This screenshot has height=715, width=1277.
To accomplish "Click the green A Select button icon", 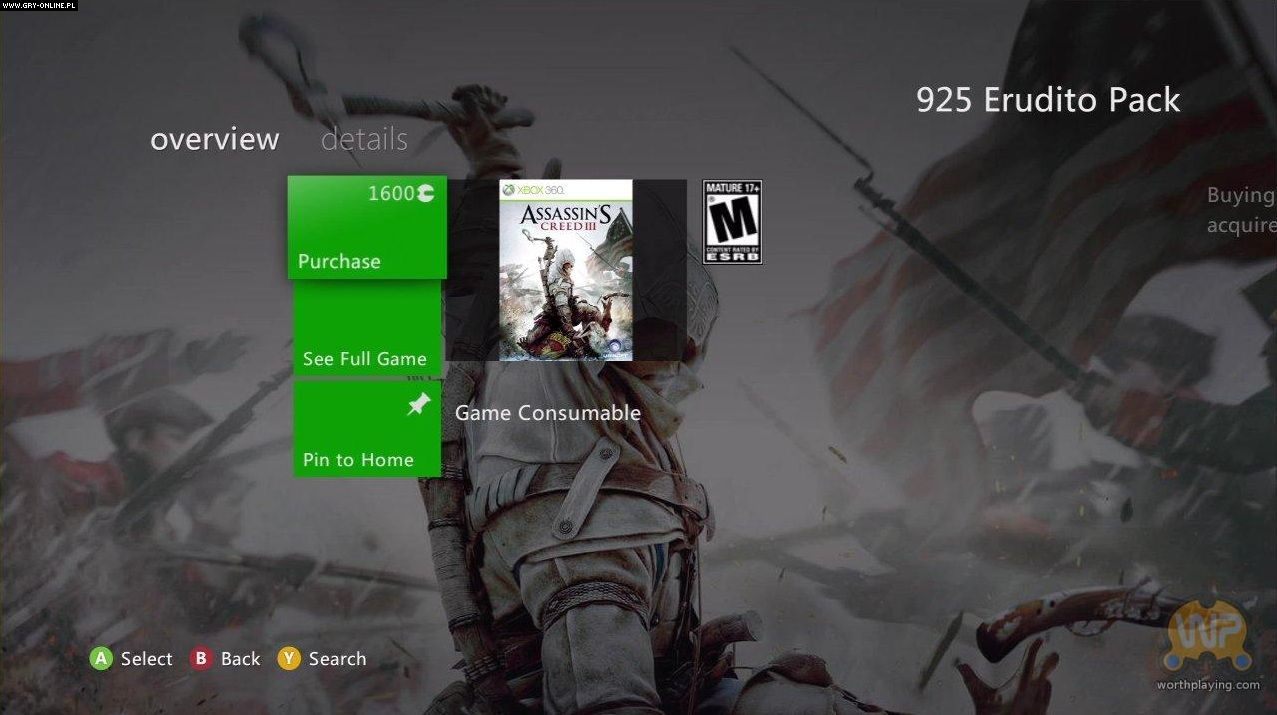I will point(101,659).
